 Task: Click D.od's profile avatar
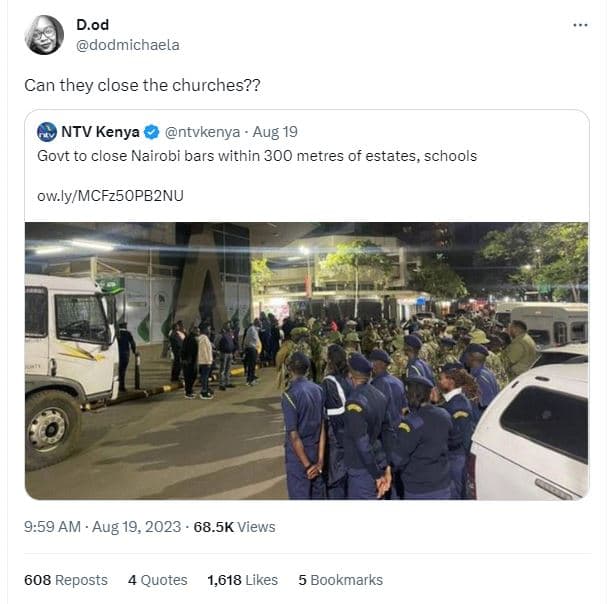pos(44,35)
